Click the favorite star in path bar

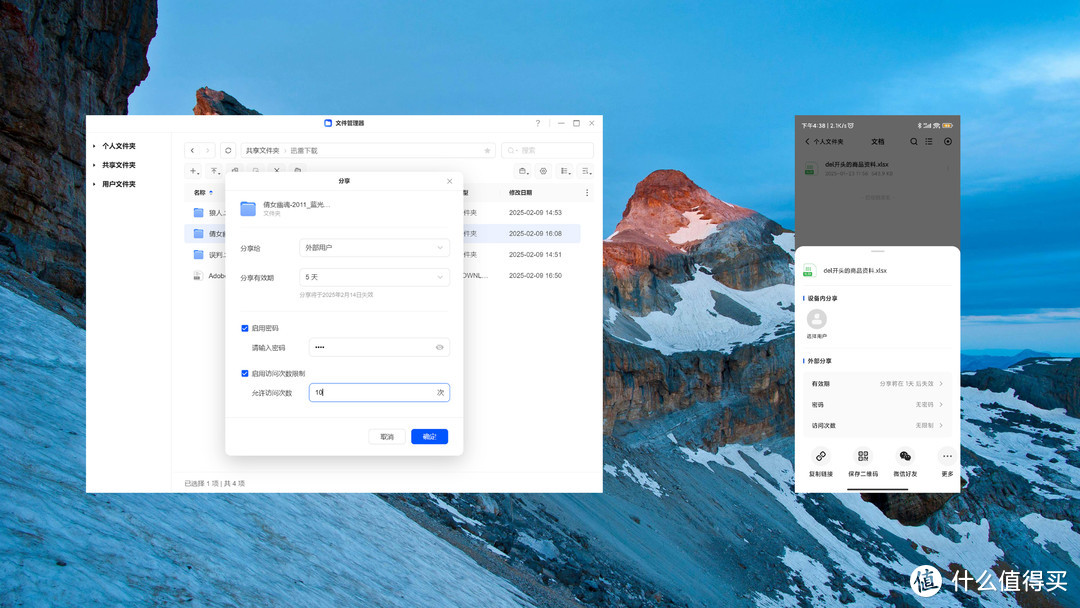click(x=487, y=151)
